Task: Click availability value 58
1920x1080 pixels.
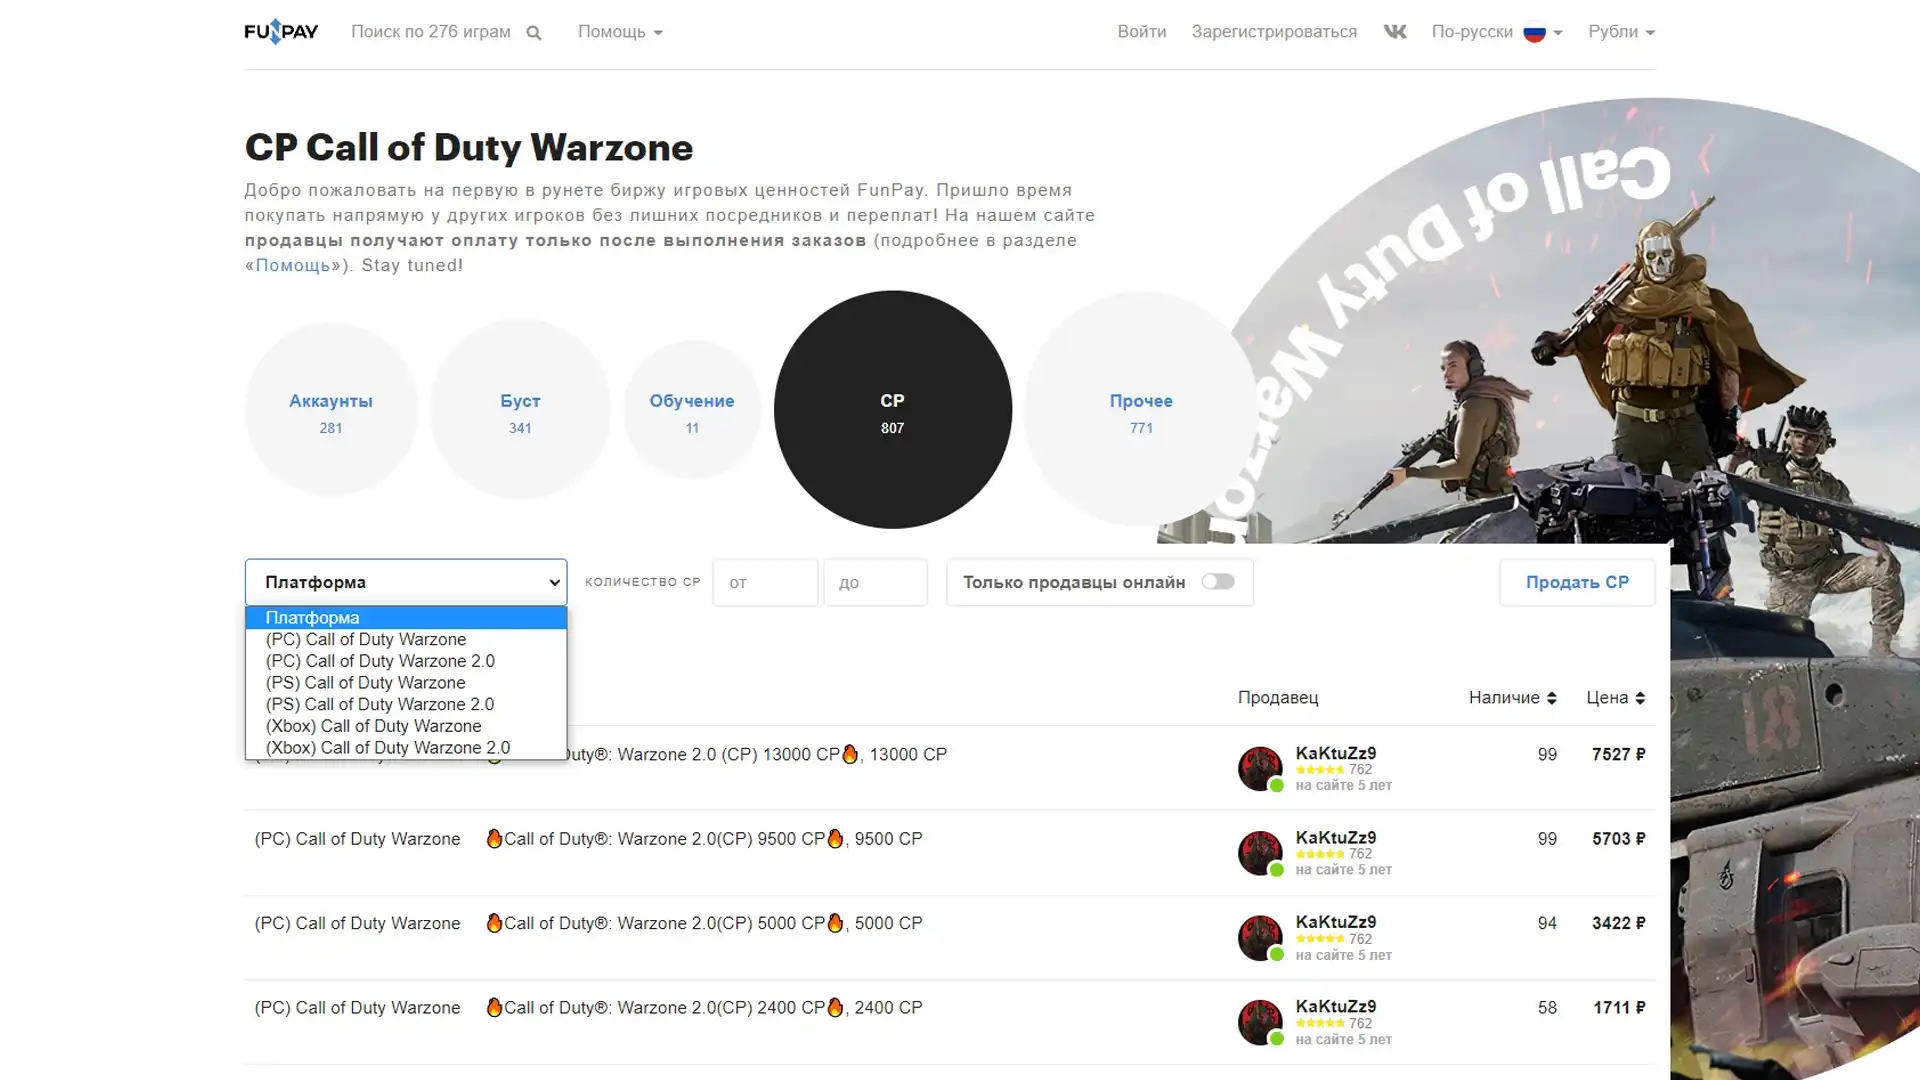Action: 1547,1008
